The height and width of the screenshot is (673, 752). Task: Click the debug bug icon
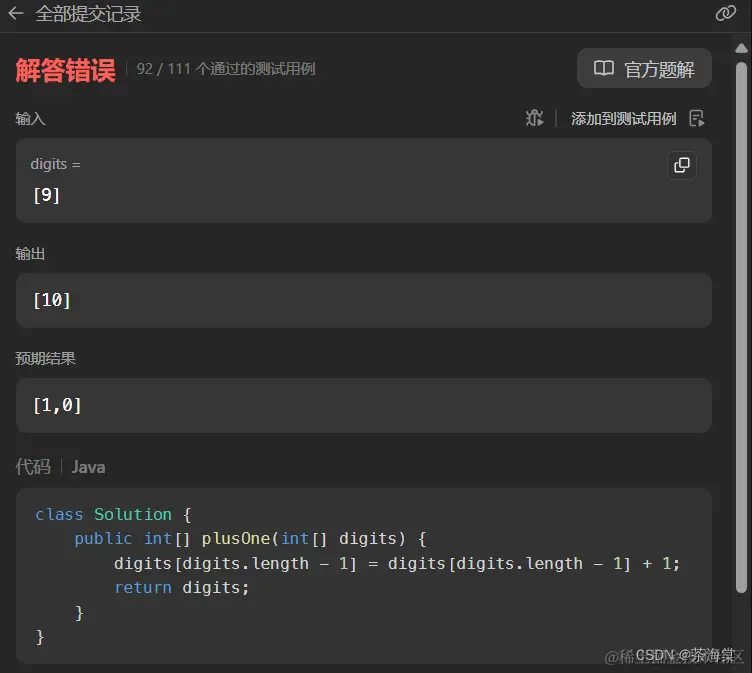click(534, 118)
